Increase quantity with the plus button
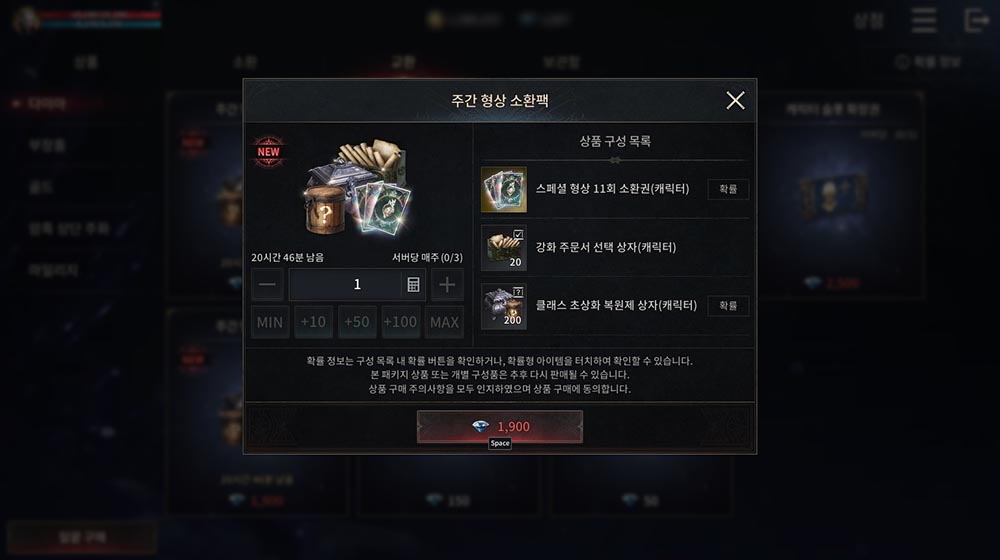Viewport: 1000px width, 560px height. tap(447, 284)
